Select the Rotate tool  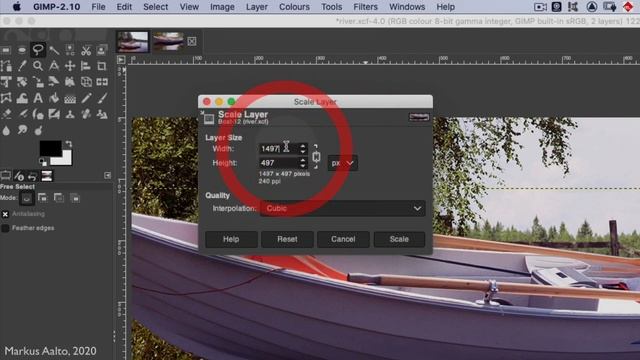22,82
